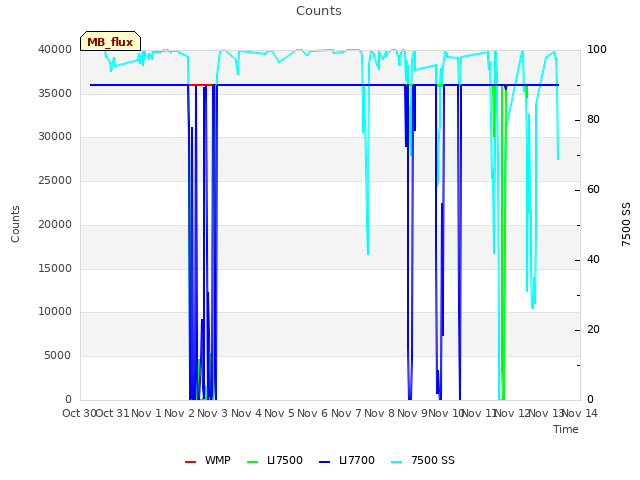Toggle the 7500 SS legend entry

[422, 460]
